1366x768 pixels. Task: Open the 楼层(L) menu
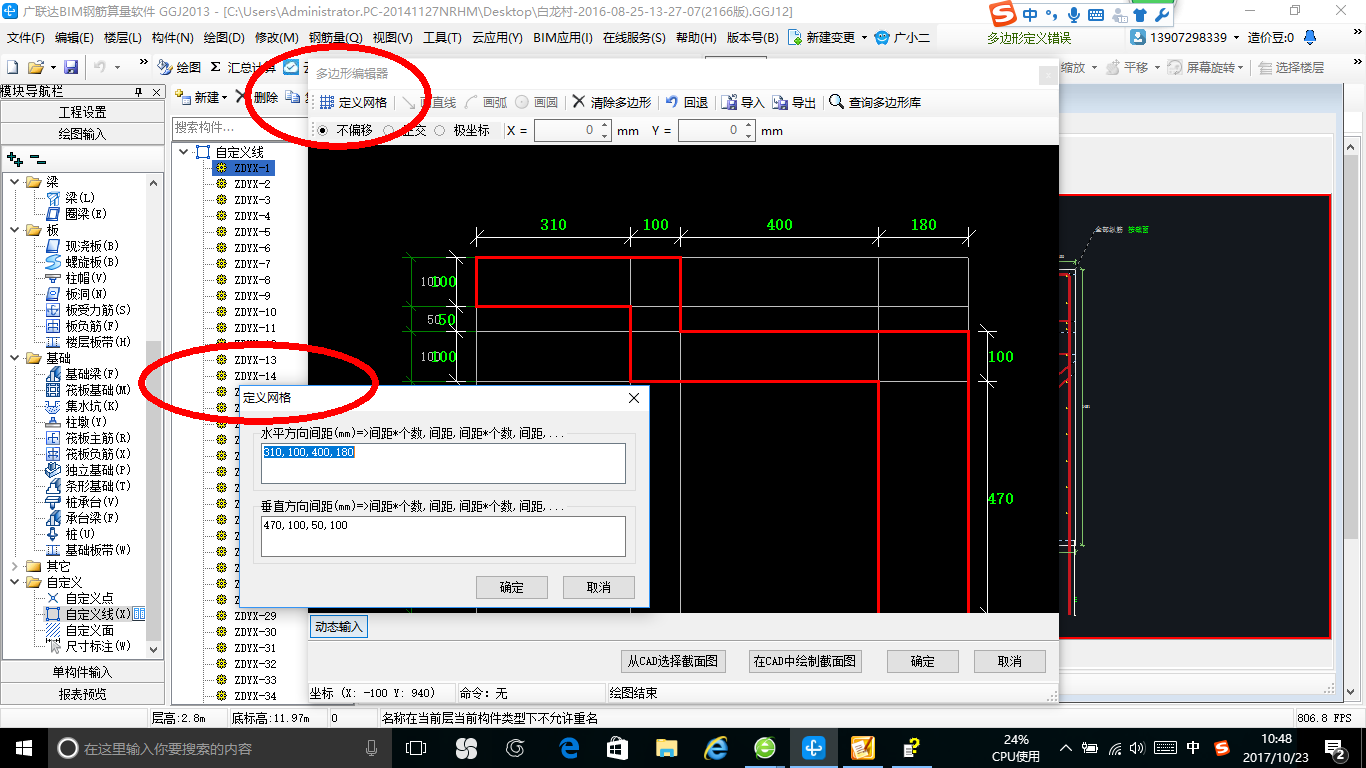tap(123, 38)
